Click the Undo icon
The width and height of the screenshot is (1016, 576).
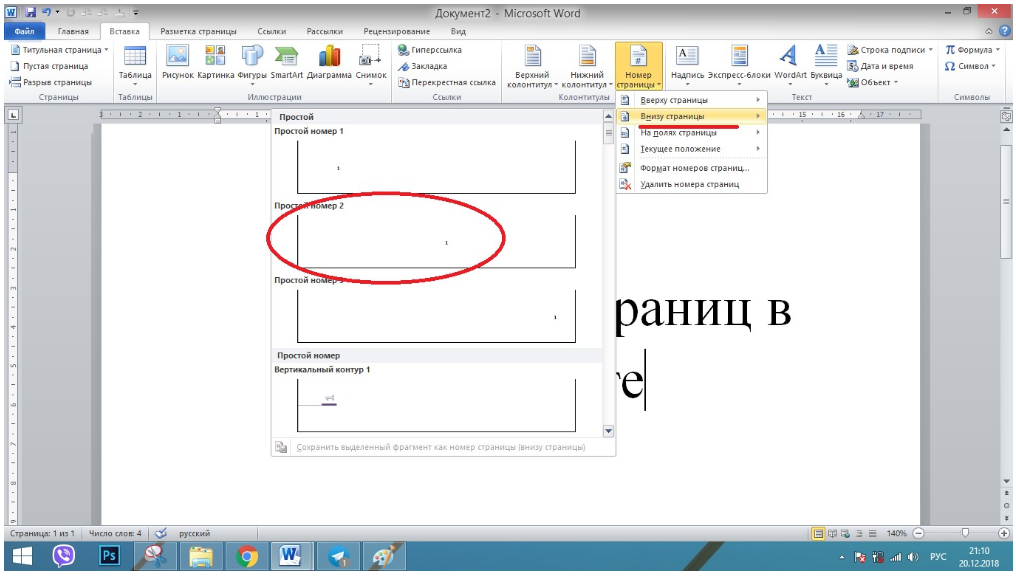[46, 12]
